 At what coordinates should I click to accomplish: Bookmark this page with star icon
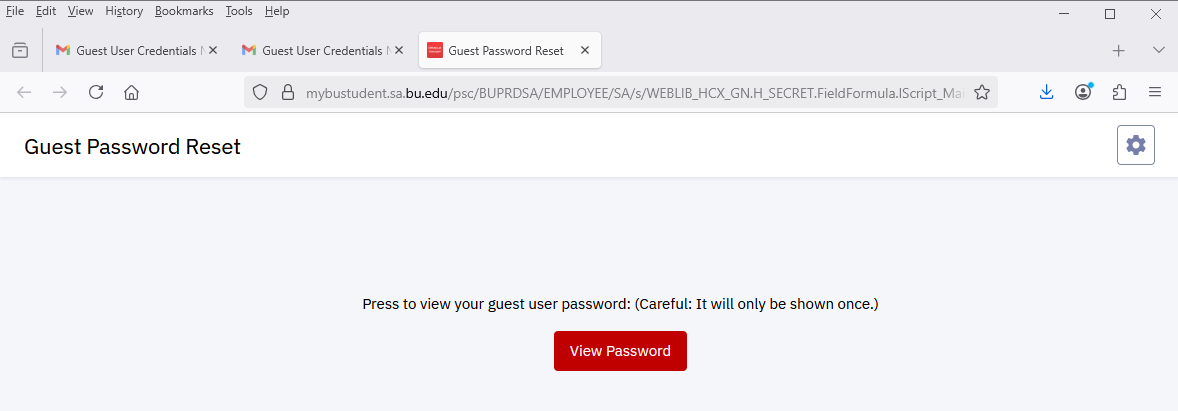point(982,92)
